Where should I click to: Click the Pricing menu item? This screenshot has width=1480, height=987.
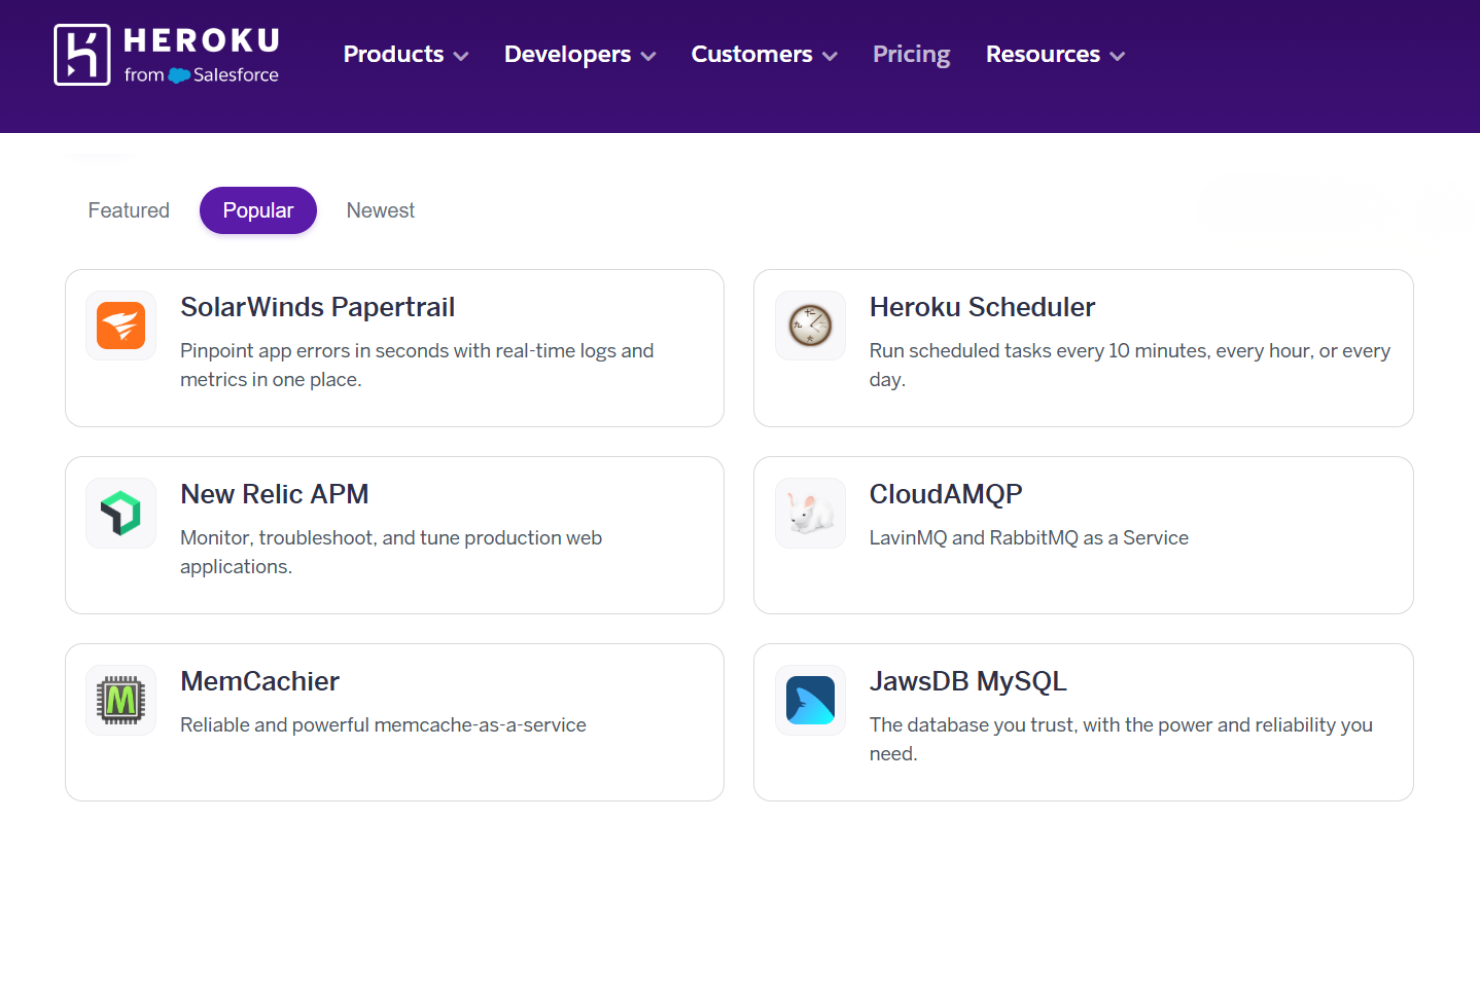[911, 55]
